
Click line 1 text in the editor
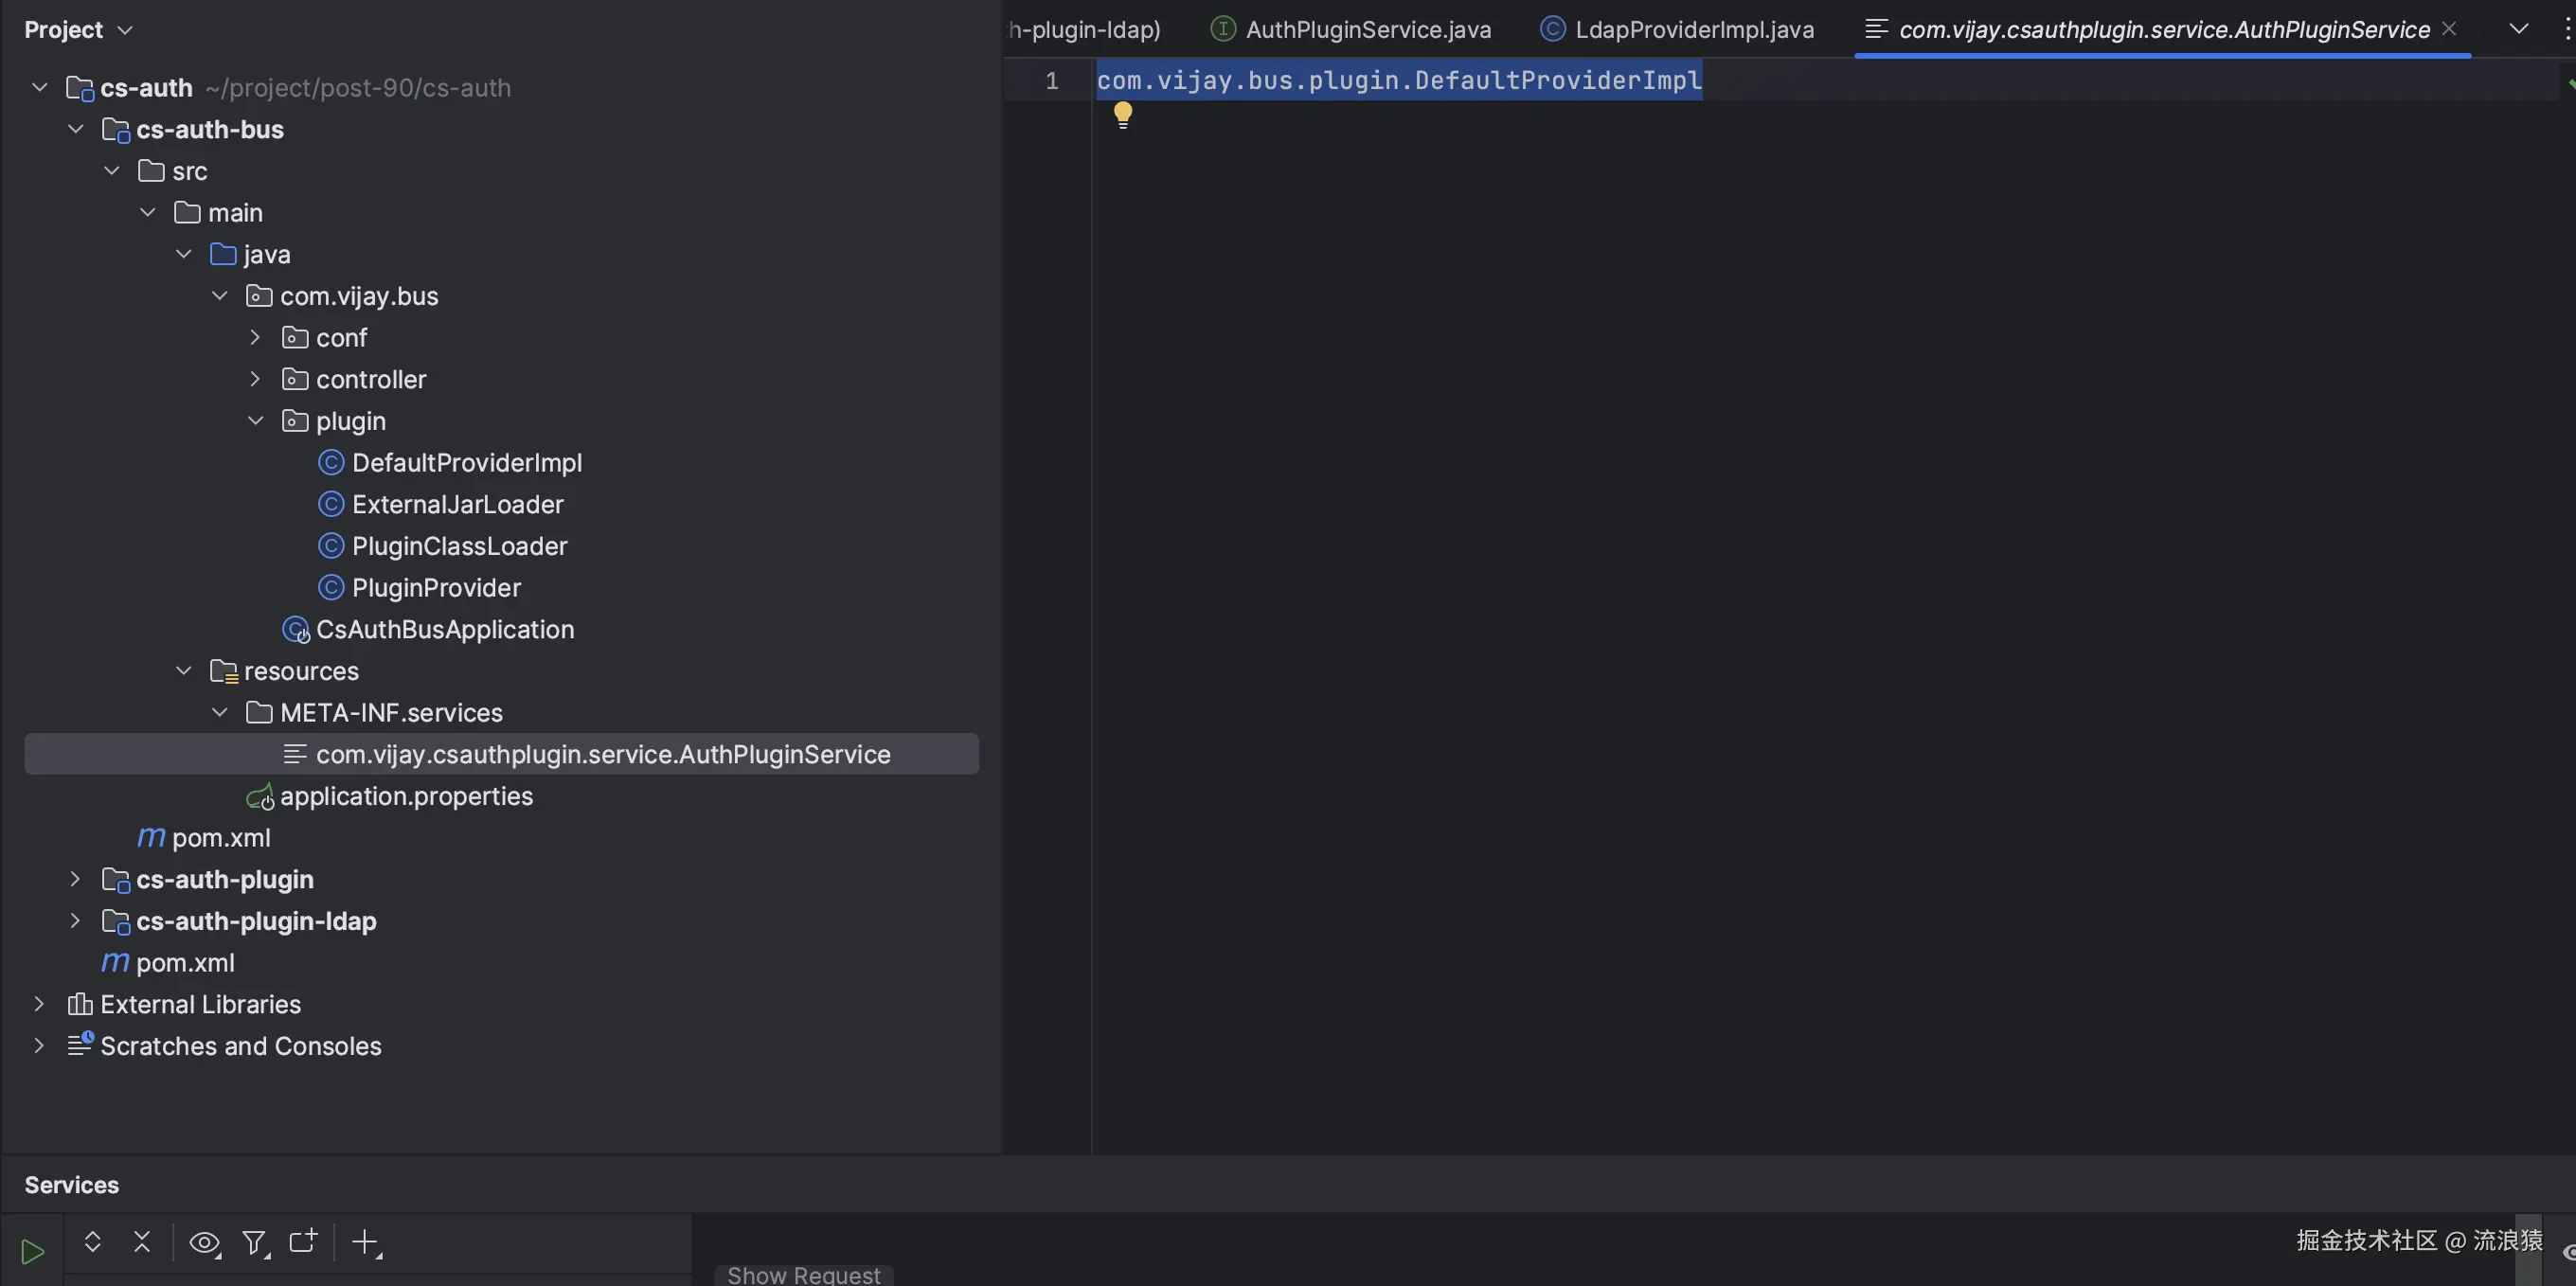click(x=1398, y=80)
